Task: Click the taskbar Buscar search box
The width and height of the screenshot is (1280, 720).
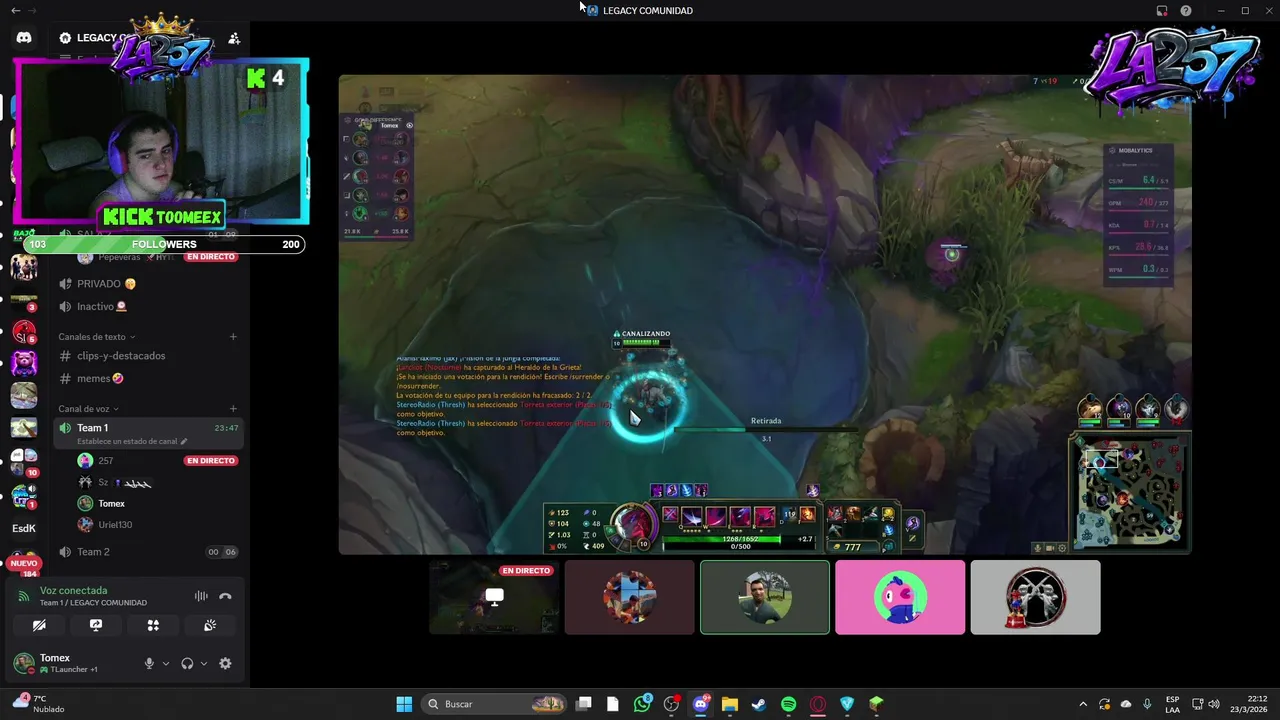Action: tap(495, 704)
